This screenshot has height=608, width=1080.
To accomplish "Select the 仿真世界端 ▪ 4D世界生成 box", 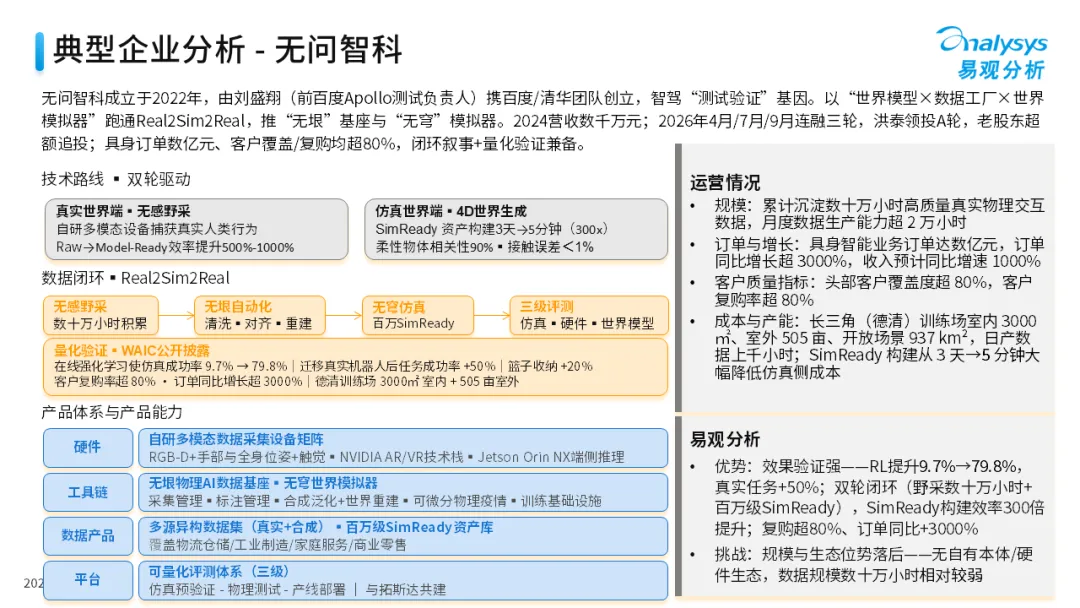I will click(516, 229).
